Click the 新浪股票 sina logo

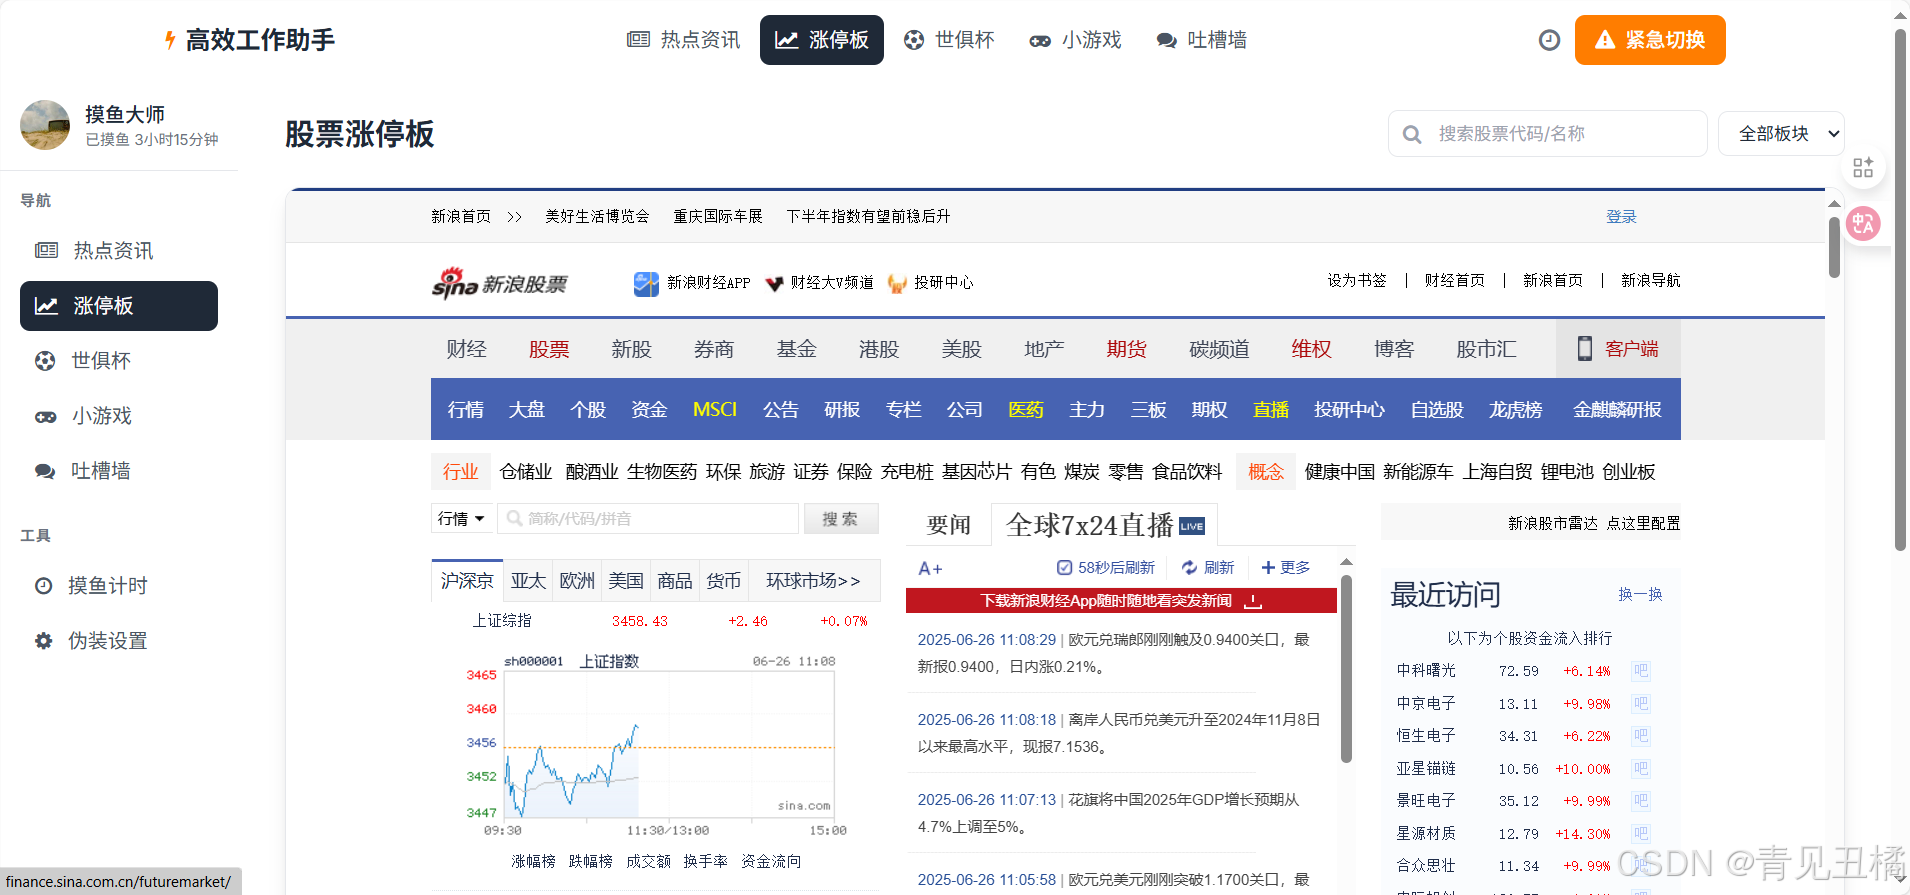point(499,283)
